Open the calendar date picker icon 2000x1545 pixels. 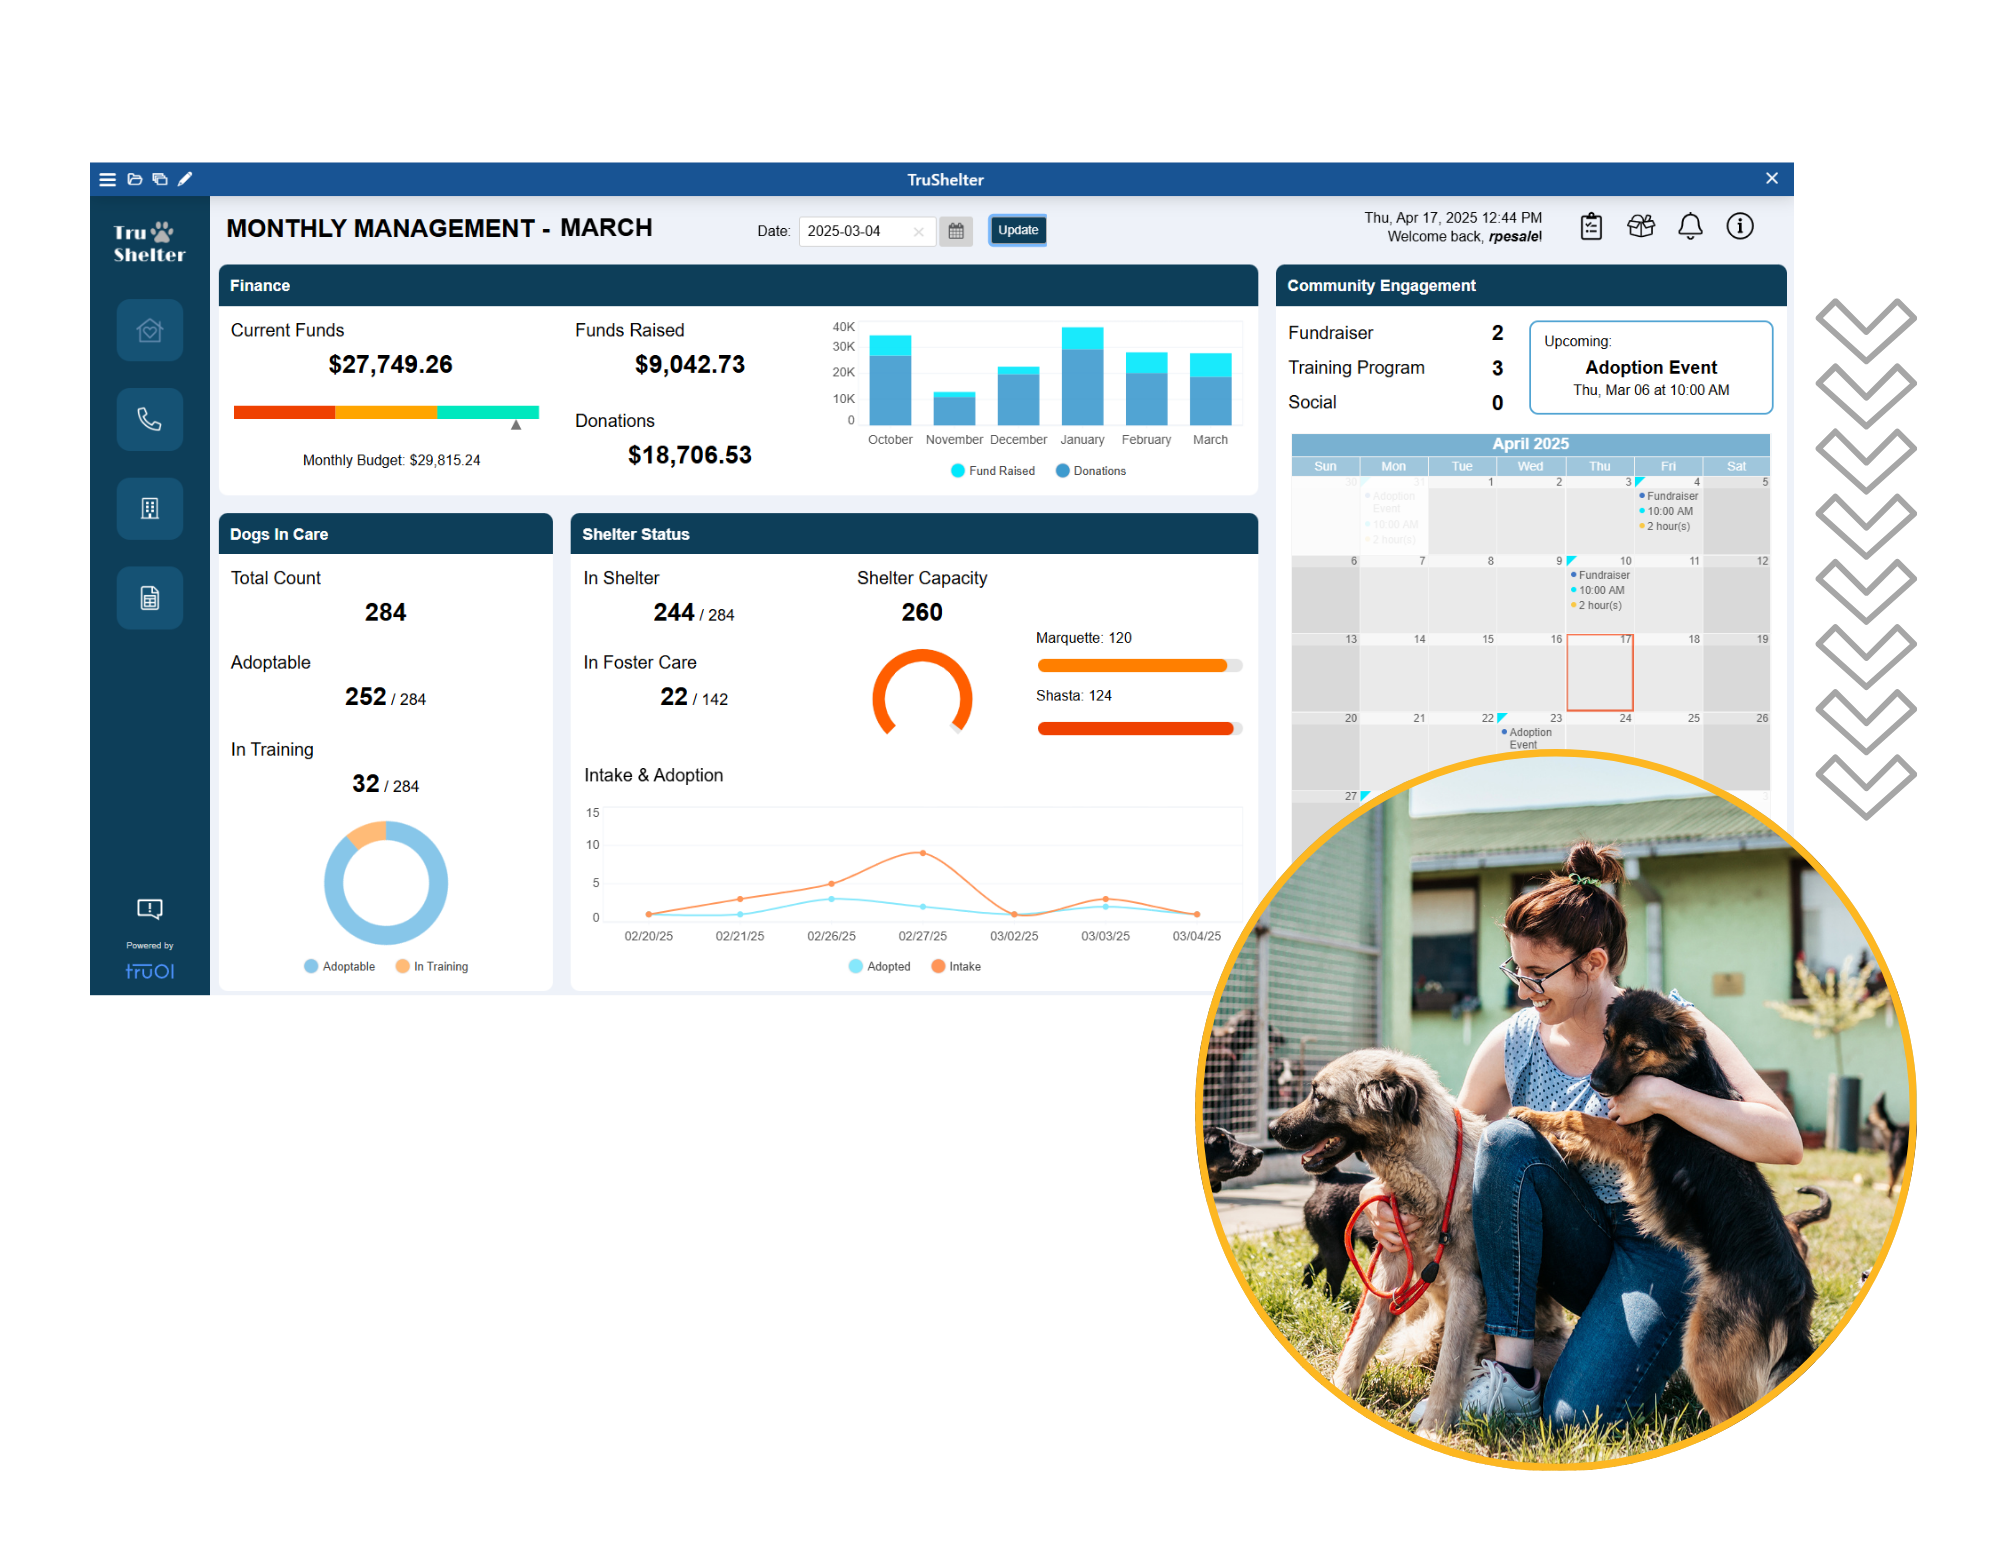point(956,231)
